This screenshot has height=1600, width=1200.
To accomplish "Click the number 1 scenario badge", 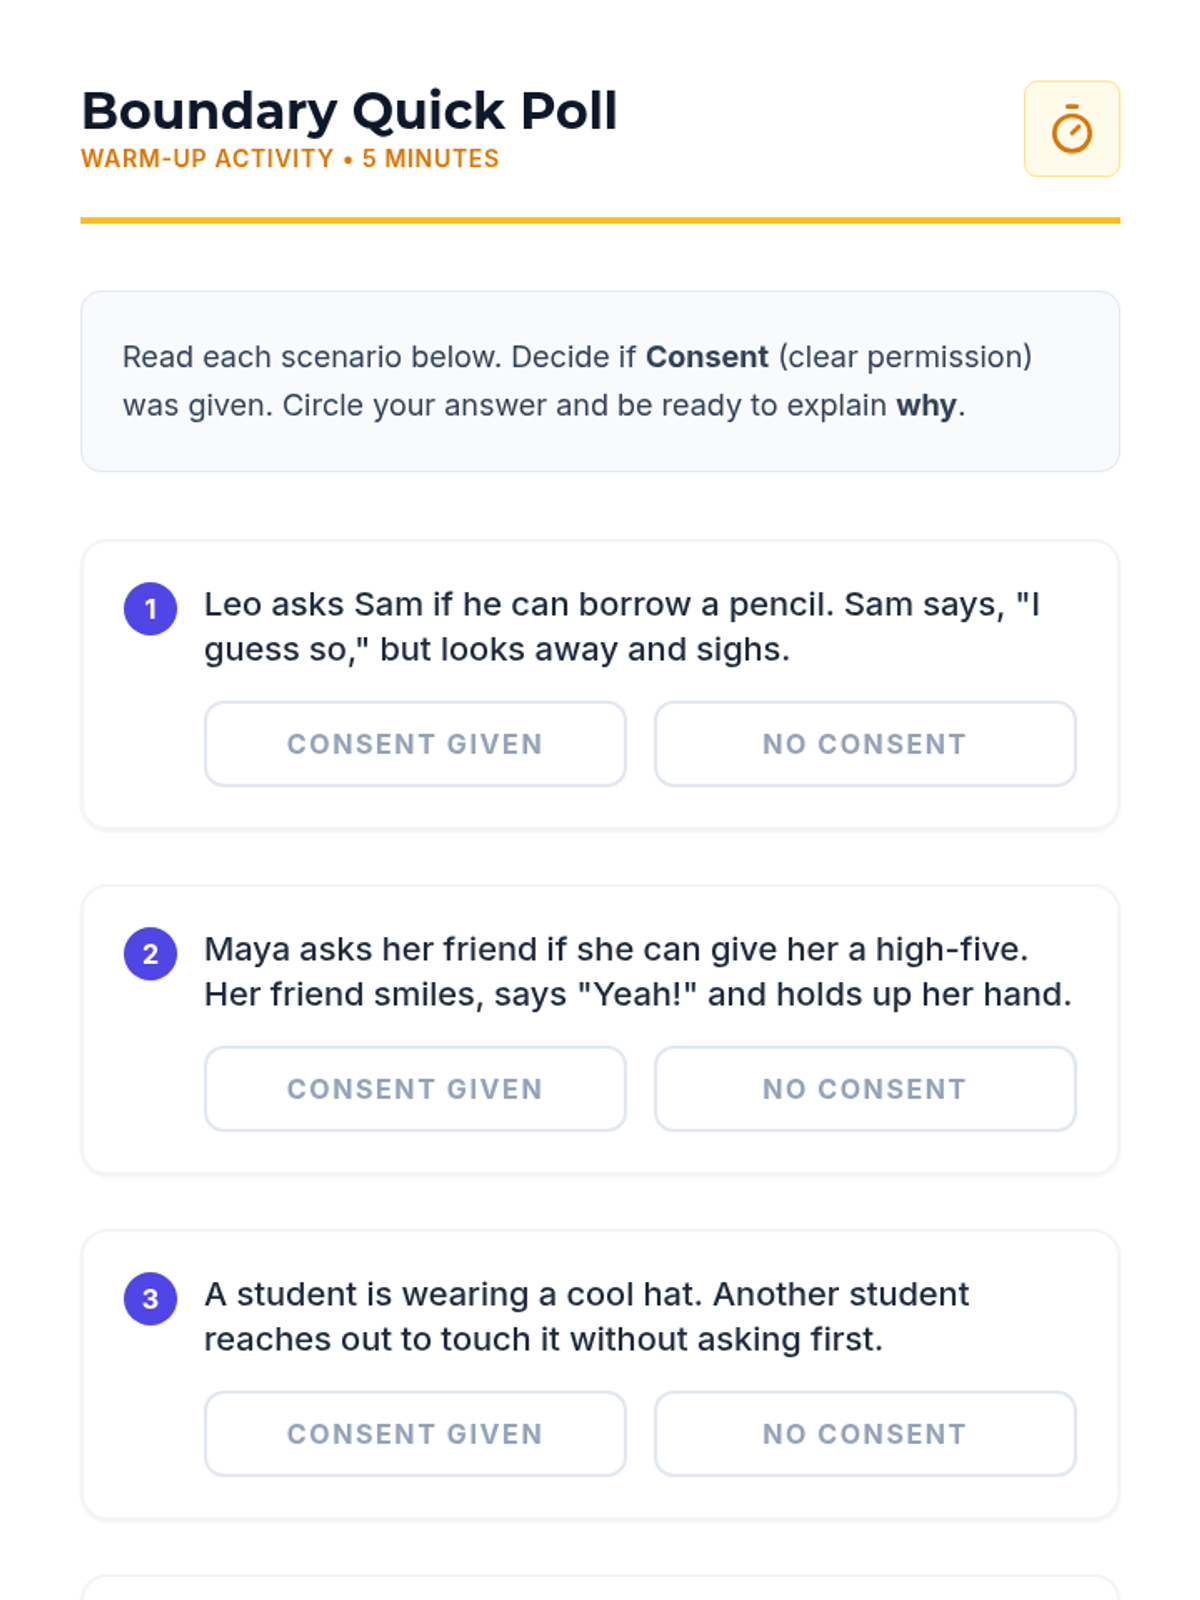I will (150, 608).
